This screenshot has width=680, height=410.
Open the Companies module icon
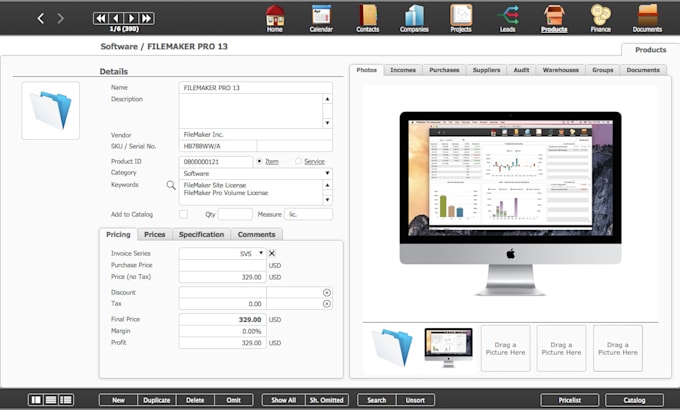tap(414, 18)
